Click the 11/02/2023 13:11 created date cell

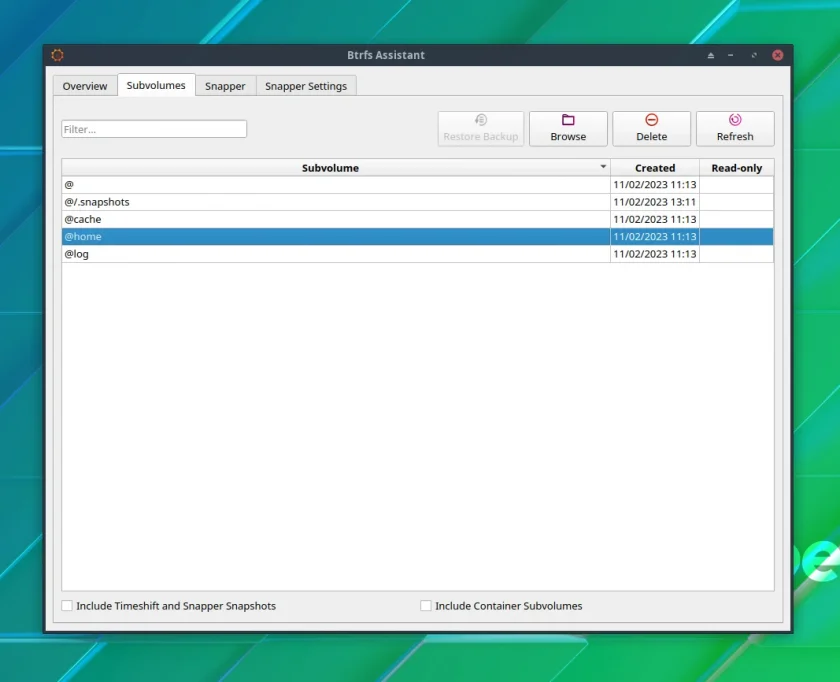[655, 202]
